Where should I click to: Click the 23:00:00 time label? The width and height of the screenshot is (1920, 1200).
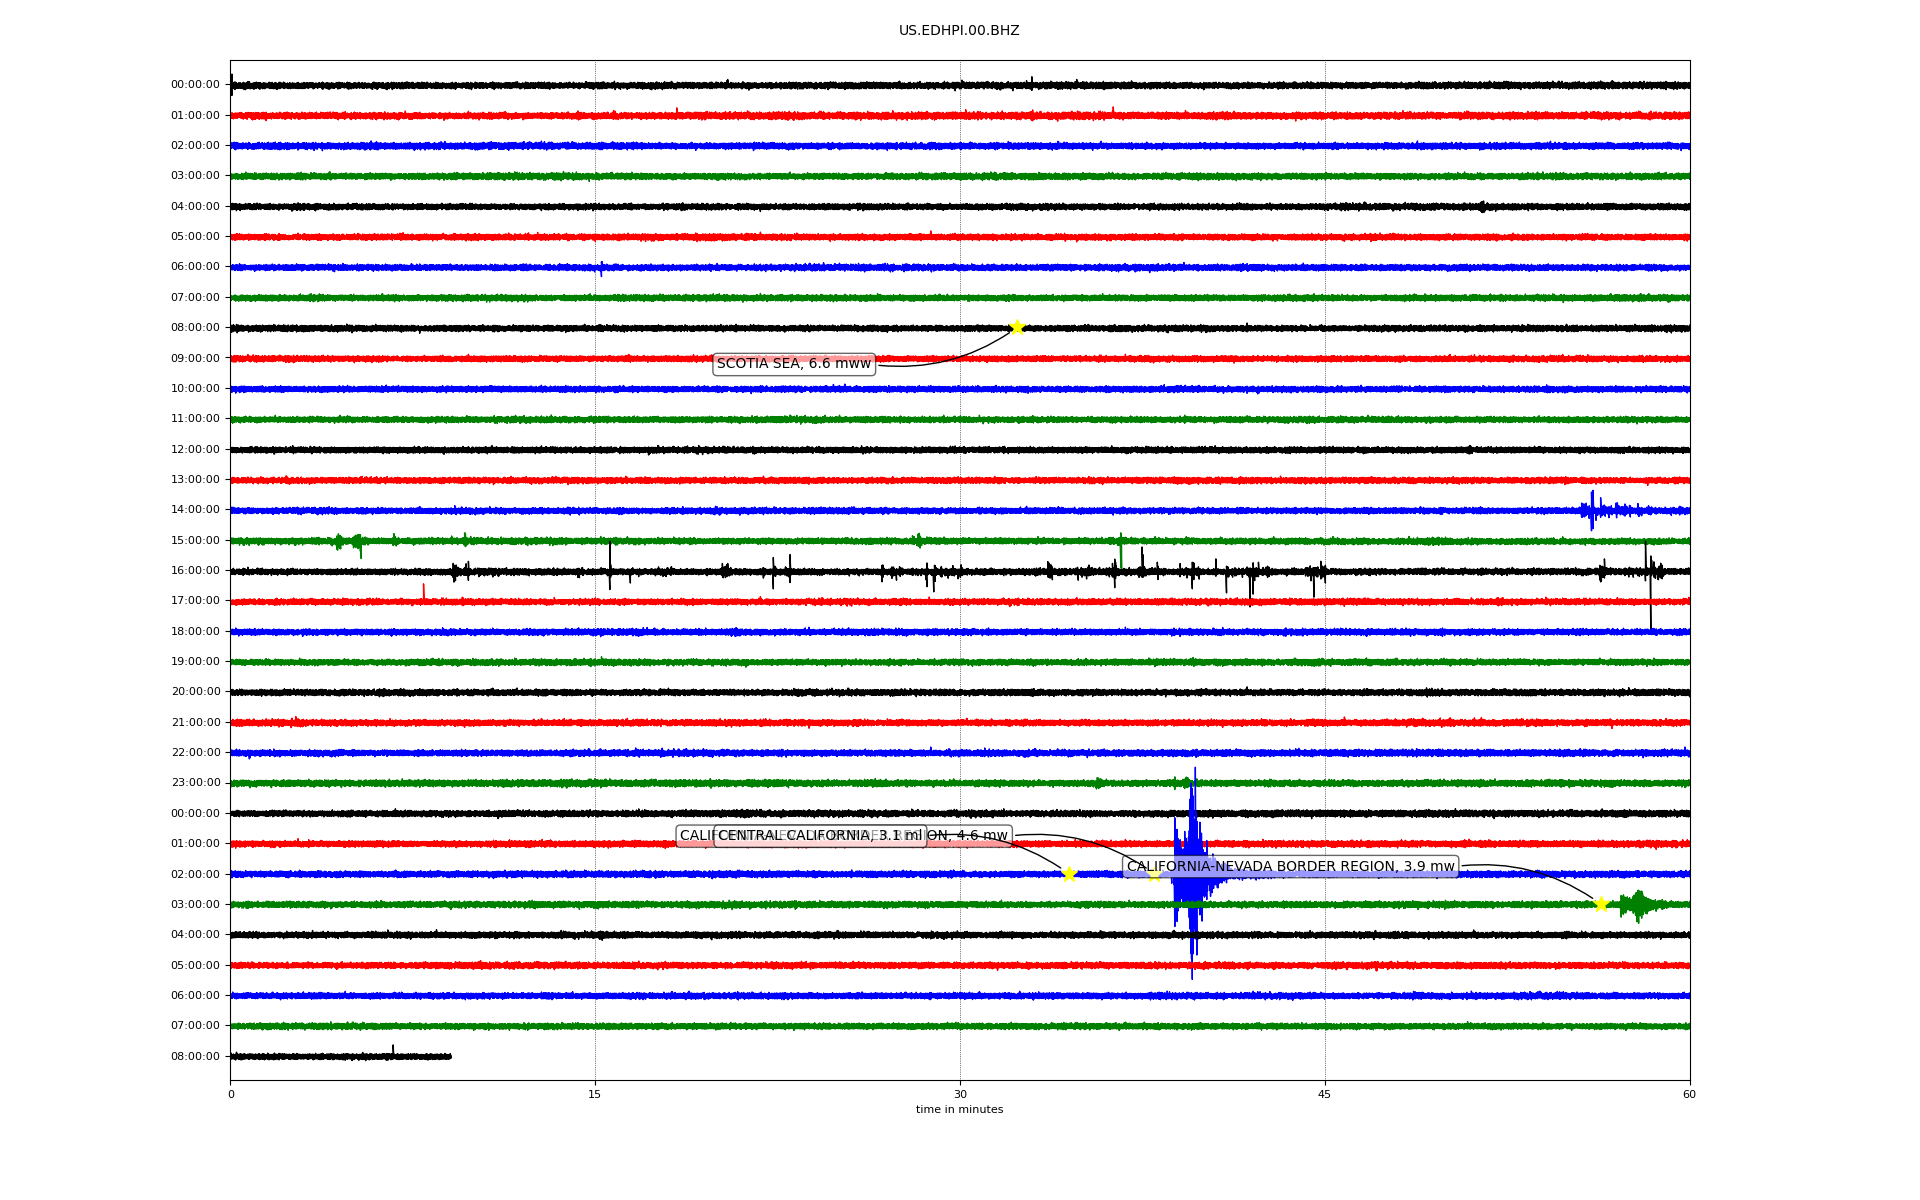point(195,783)
